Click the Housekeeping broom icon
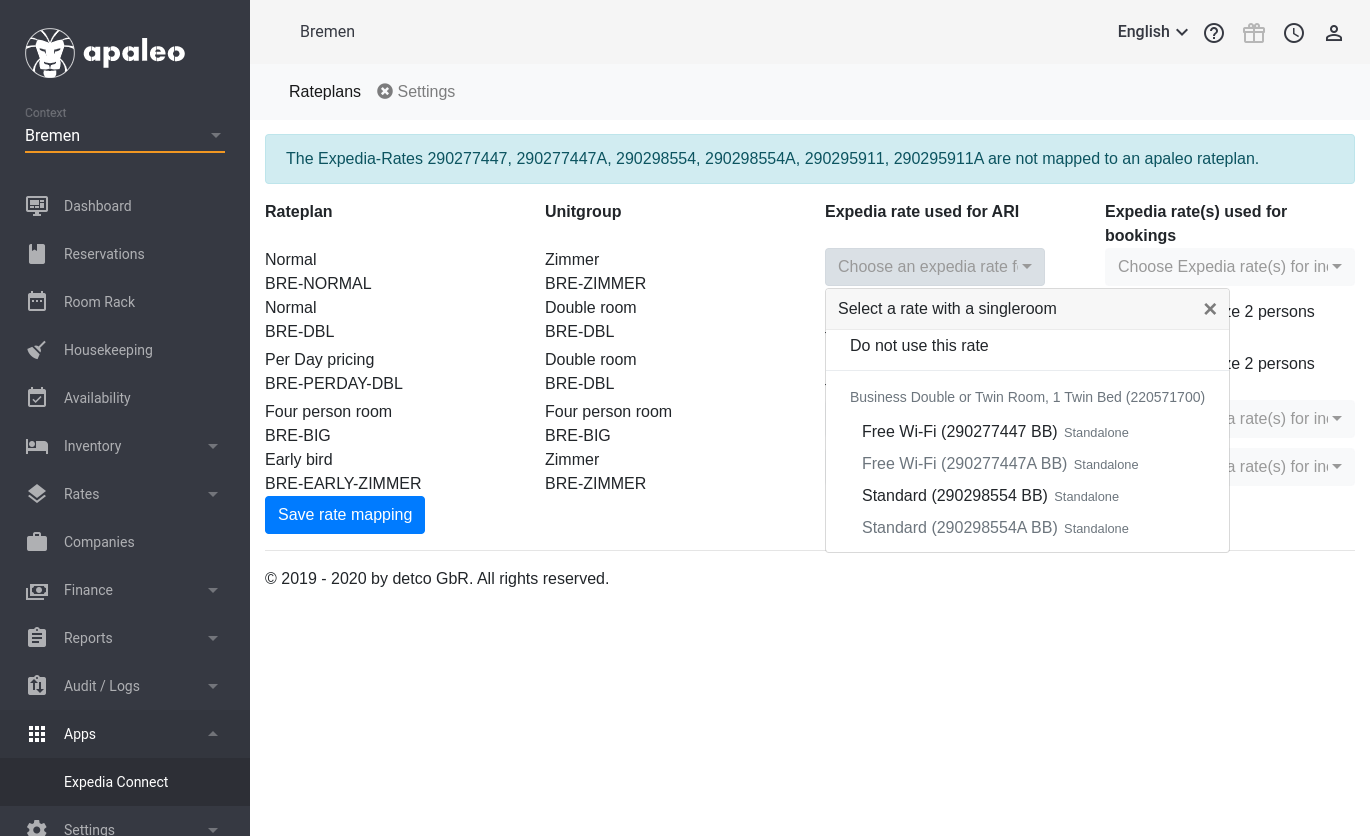Screen dimensions: 1370x836 [x=37, y=350]
